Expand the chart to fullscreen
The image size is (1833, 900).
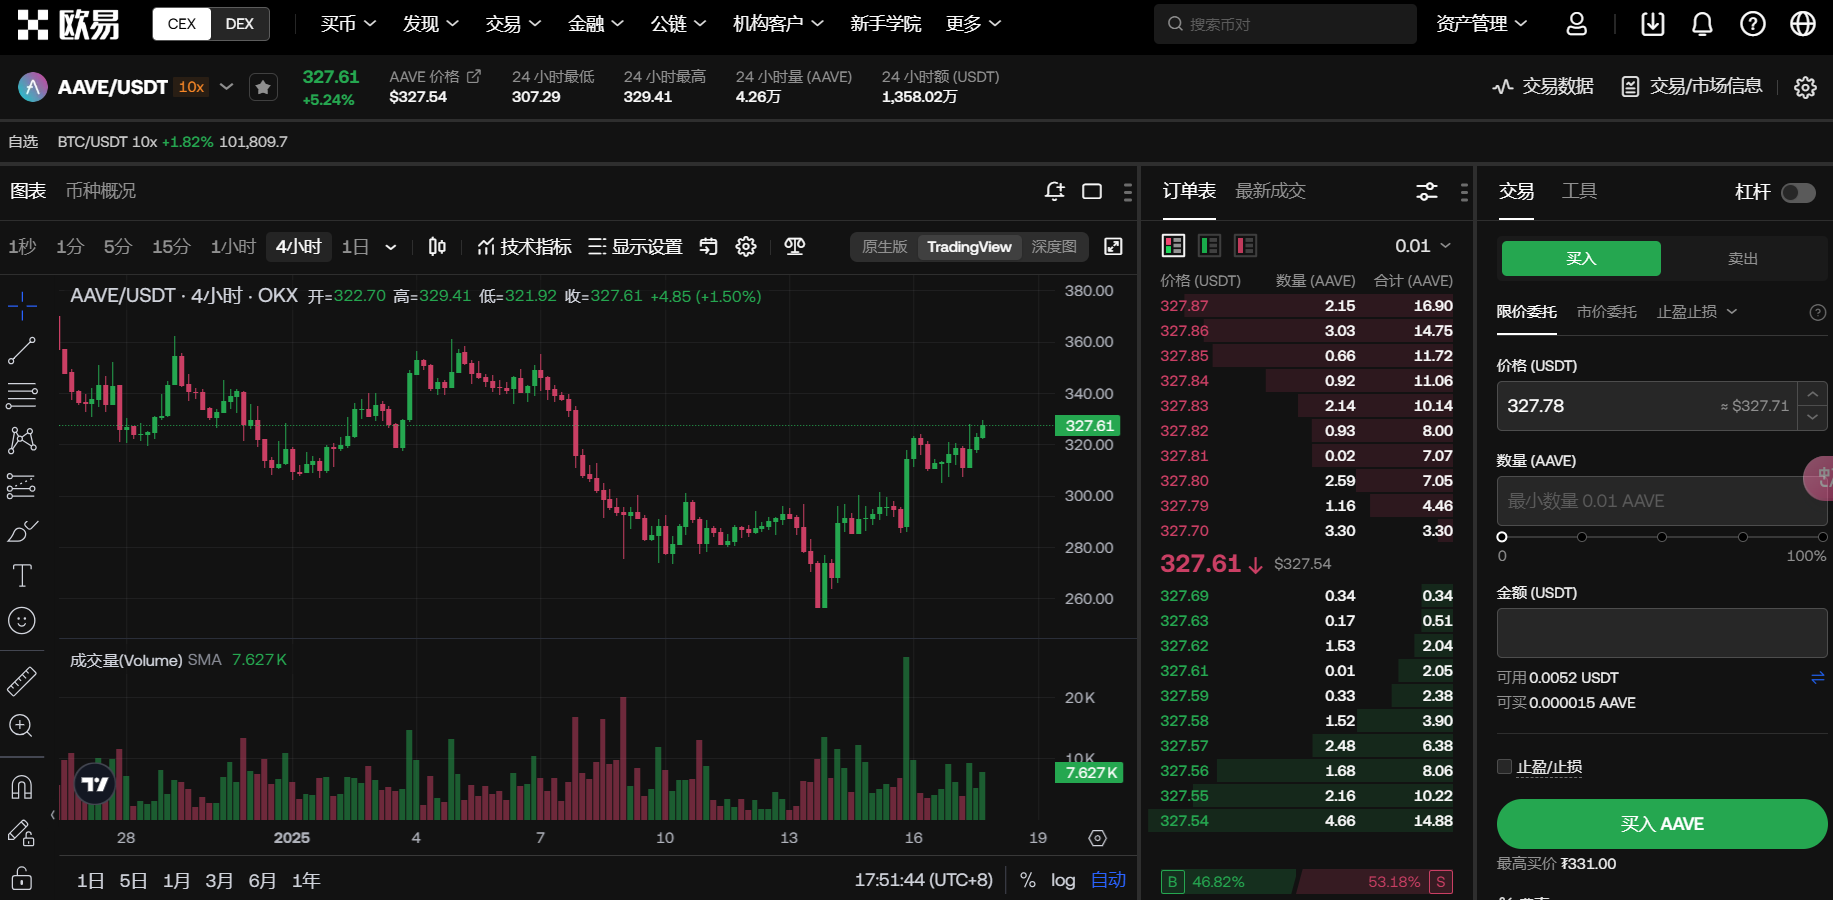click(x=1113, y=247)
